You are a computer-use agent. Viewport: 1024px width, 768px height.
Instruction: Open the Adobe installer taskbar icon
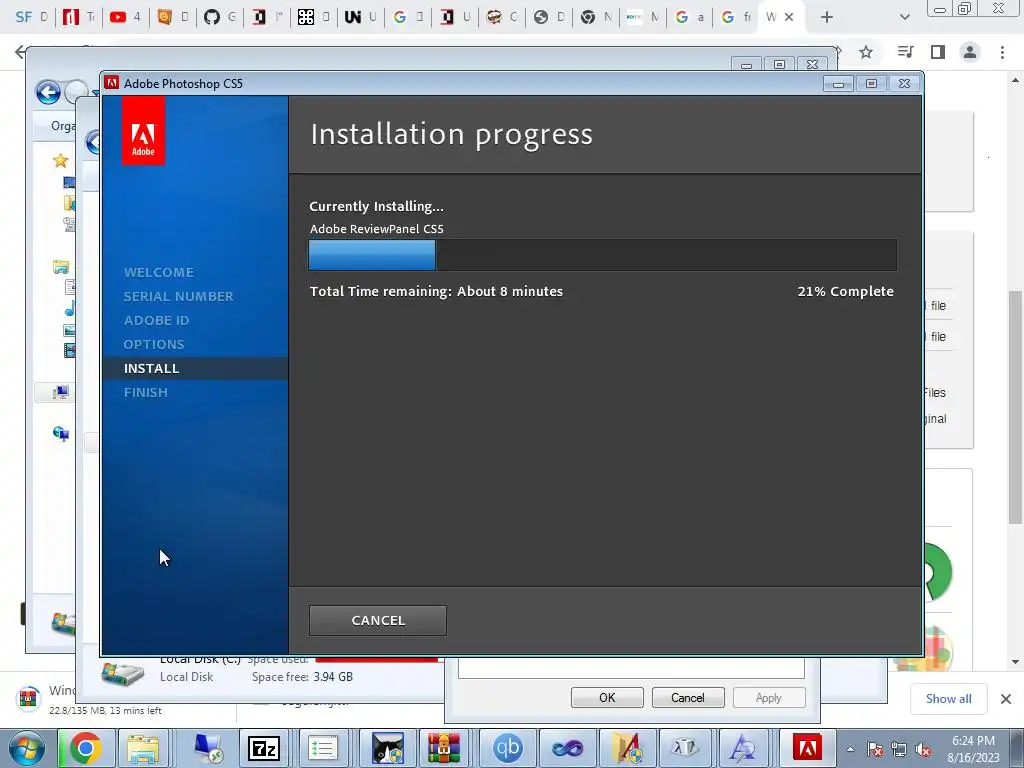pos(807,748)
